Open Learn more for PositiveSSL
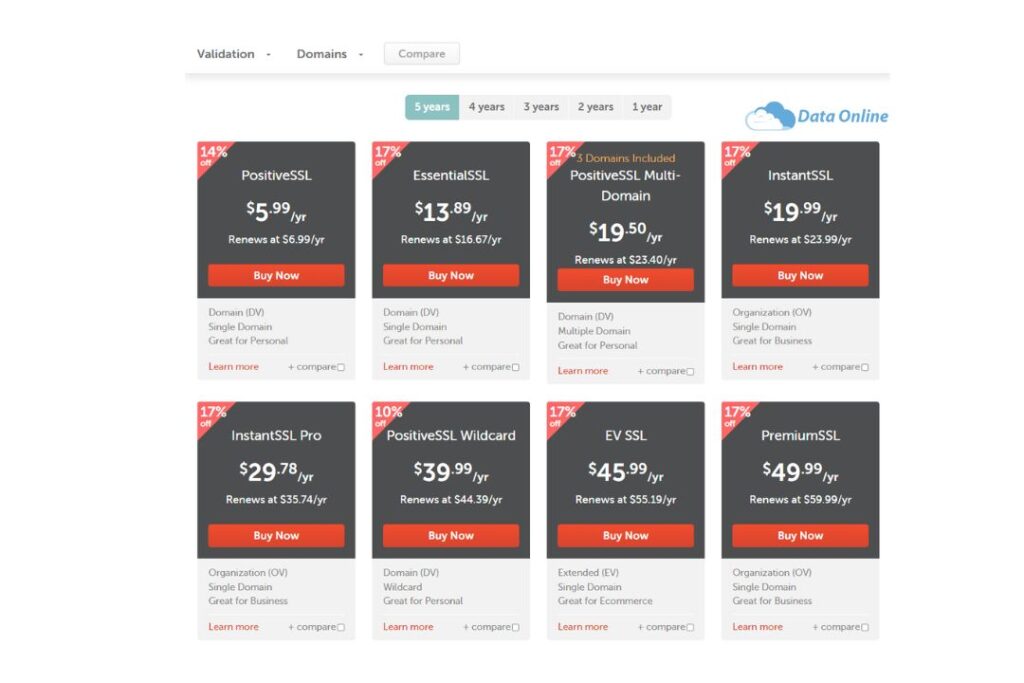1024x683 pixels. [x=233, y=366]
